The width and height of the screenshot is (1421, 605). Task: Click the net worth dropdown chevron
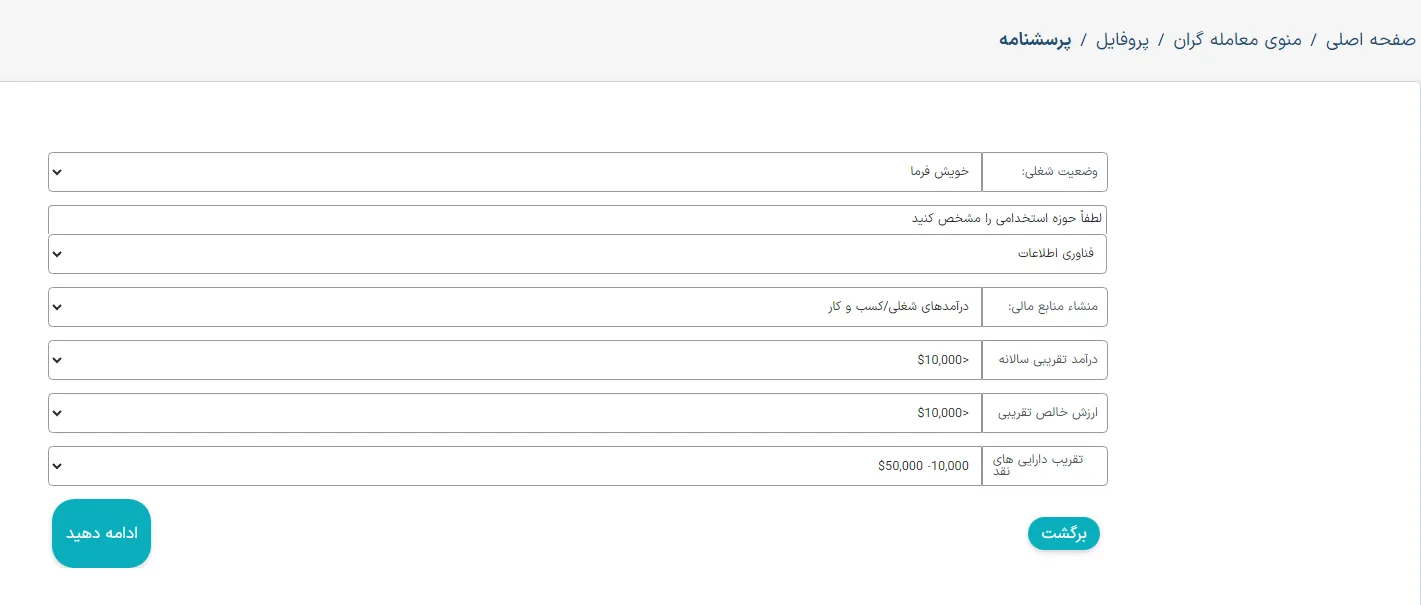[57, 413]
